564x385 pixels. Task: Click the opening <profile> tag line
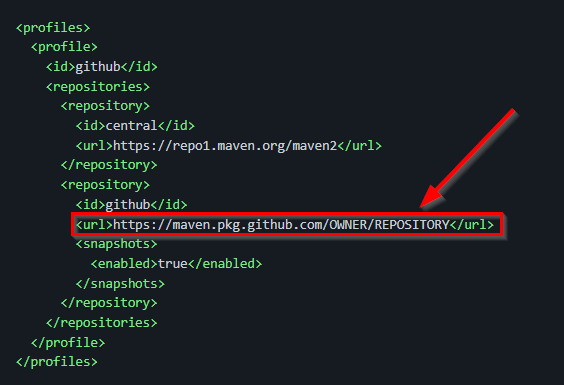[x=64, y=47]
